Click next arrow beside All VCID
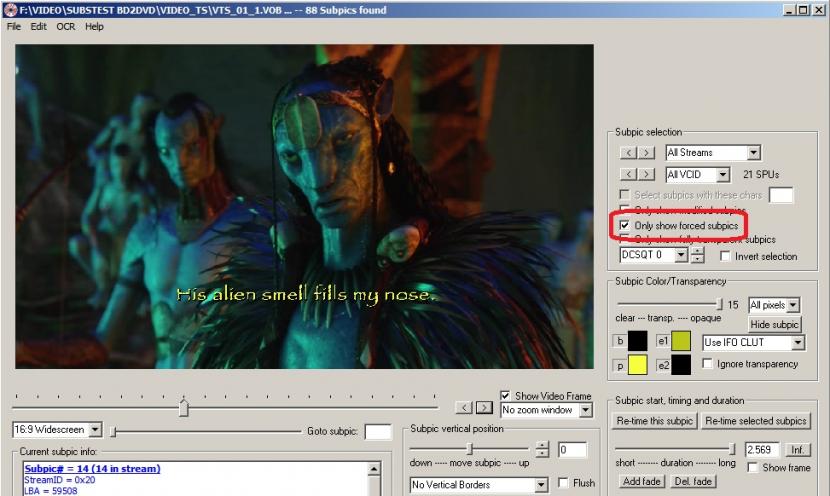Image resolution: width=830 pixels, height=496 pixels. tap(646, 174)
